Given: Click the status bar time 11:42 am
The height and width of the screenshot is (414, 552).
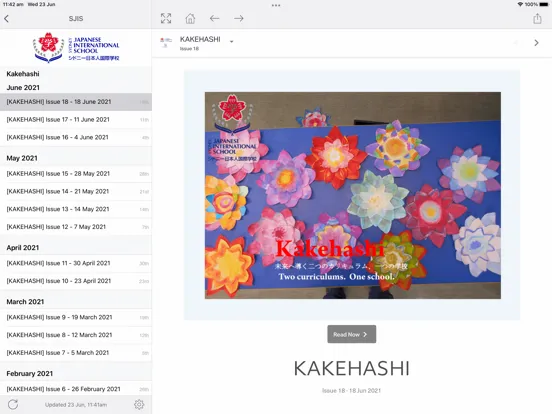Looking at the screenshot, I should coord(14,4).
